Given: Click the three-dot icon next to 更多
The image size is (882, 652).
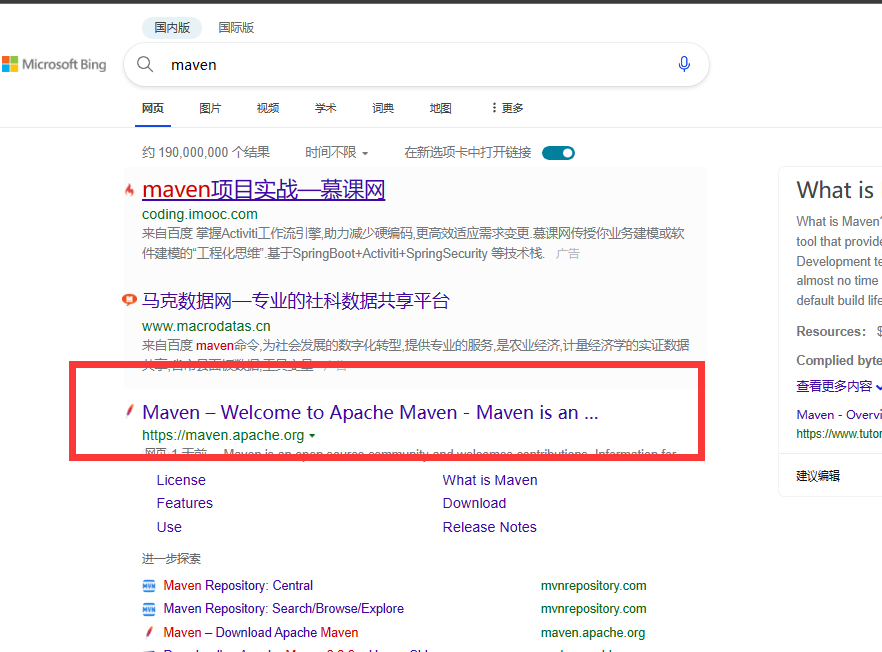Looking at the screenshot, I should coord(494,107).
